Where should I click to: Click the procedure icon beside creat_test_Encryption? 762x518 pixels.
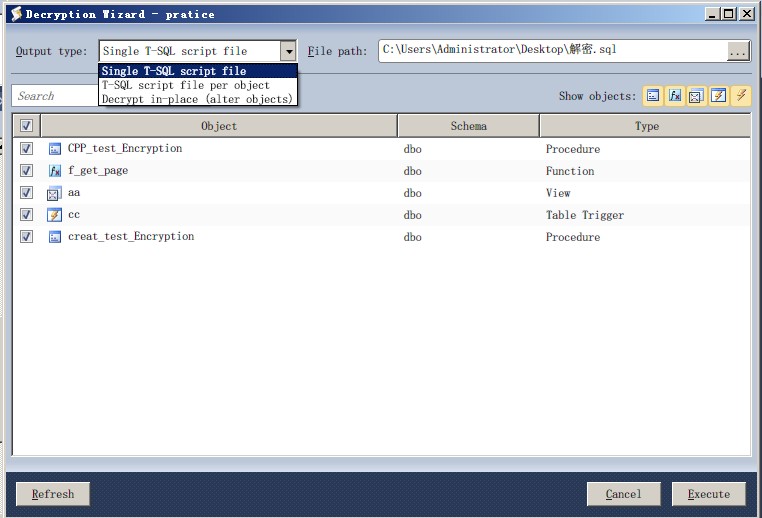[55, 237]
